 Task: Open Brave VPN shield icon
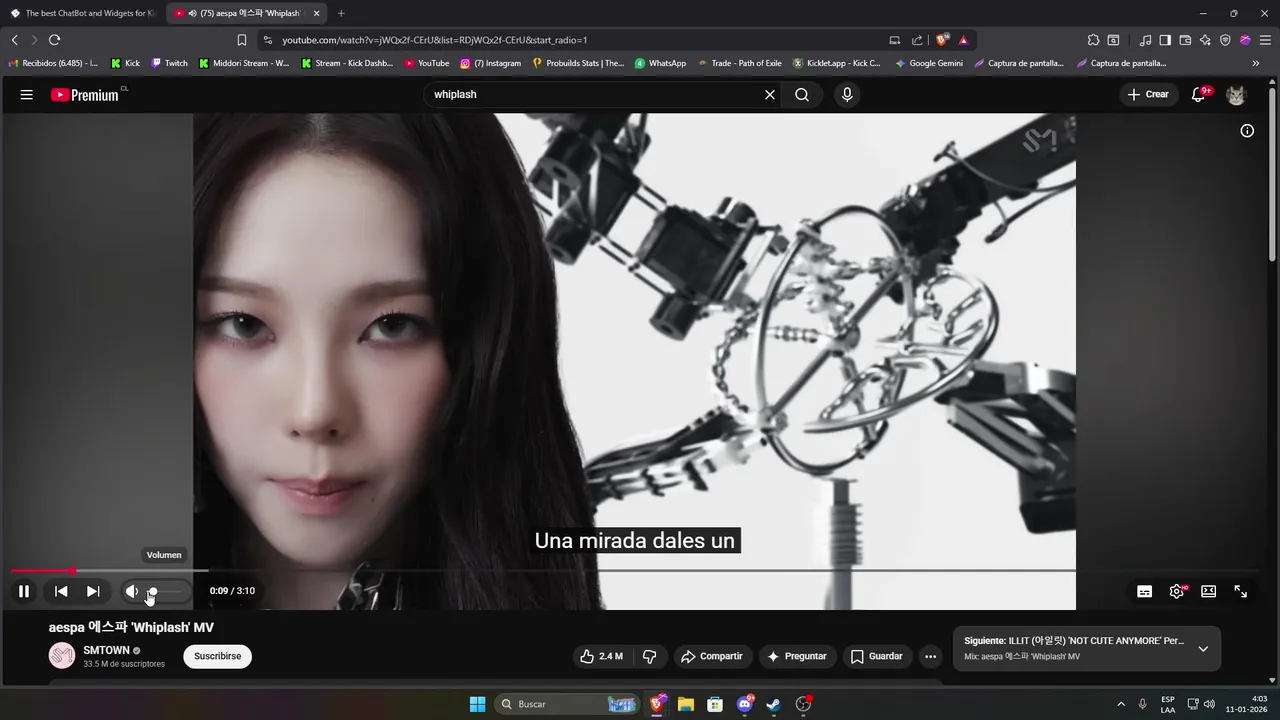tap(1225, 40)
